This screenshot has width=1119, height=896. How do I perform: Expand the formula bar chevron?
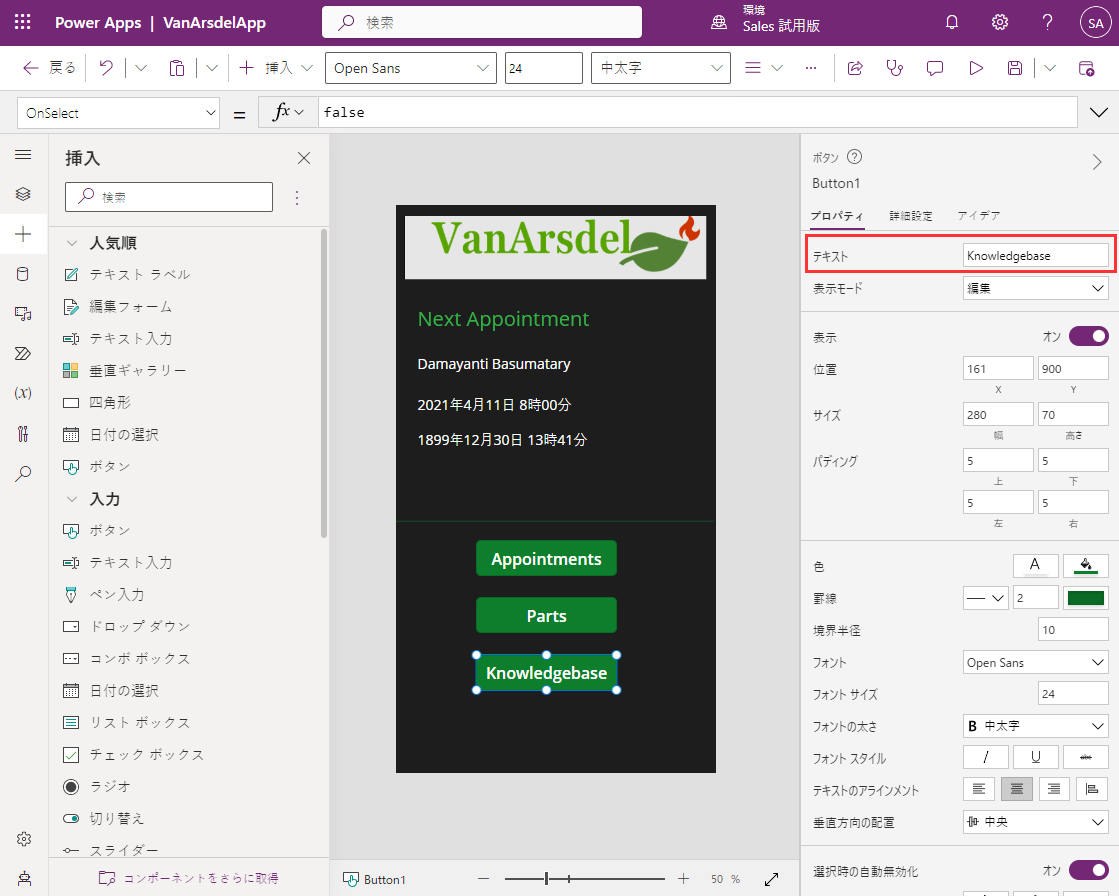coord(1099,113)
